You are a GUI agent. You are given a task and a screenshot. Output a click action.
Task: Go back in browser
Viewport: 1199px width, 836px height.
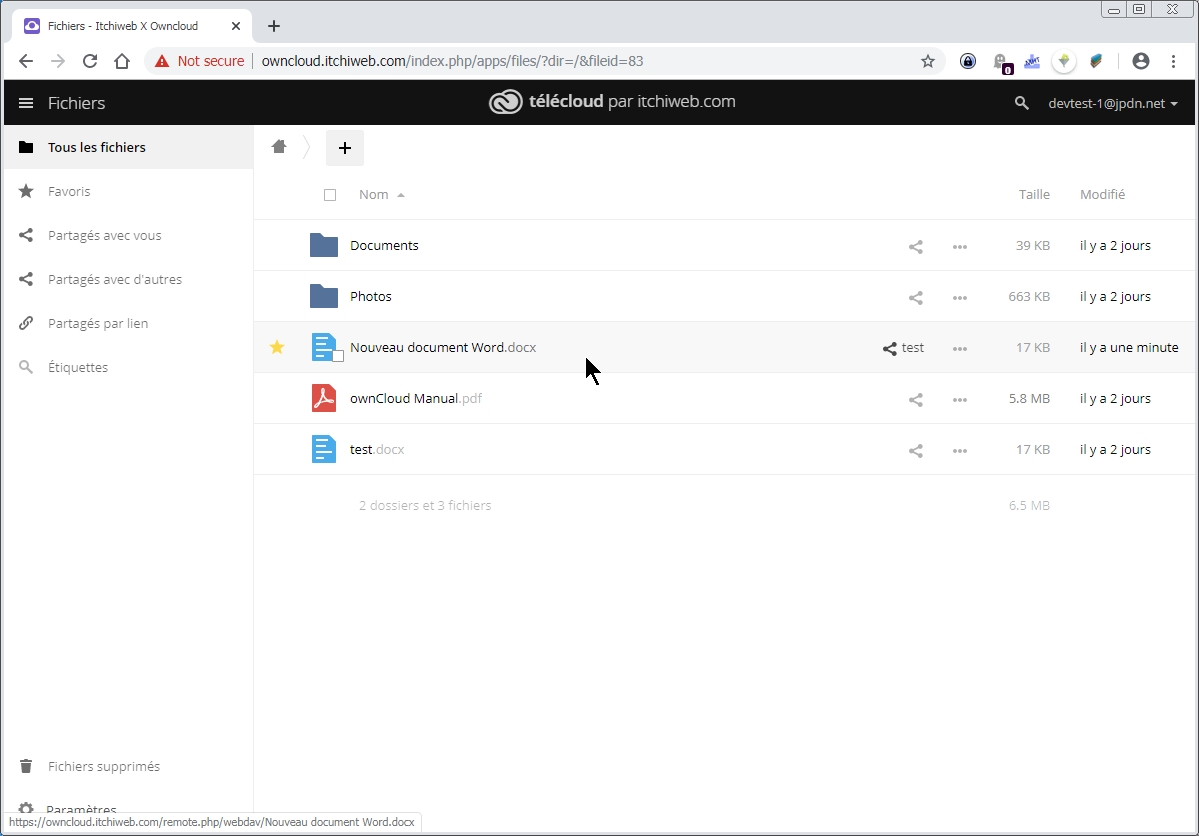click(x=26, y=61)
